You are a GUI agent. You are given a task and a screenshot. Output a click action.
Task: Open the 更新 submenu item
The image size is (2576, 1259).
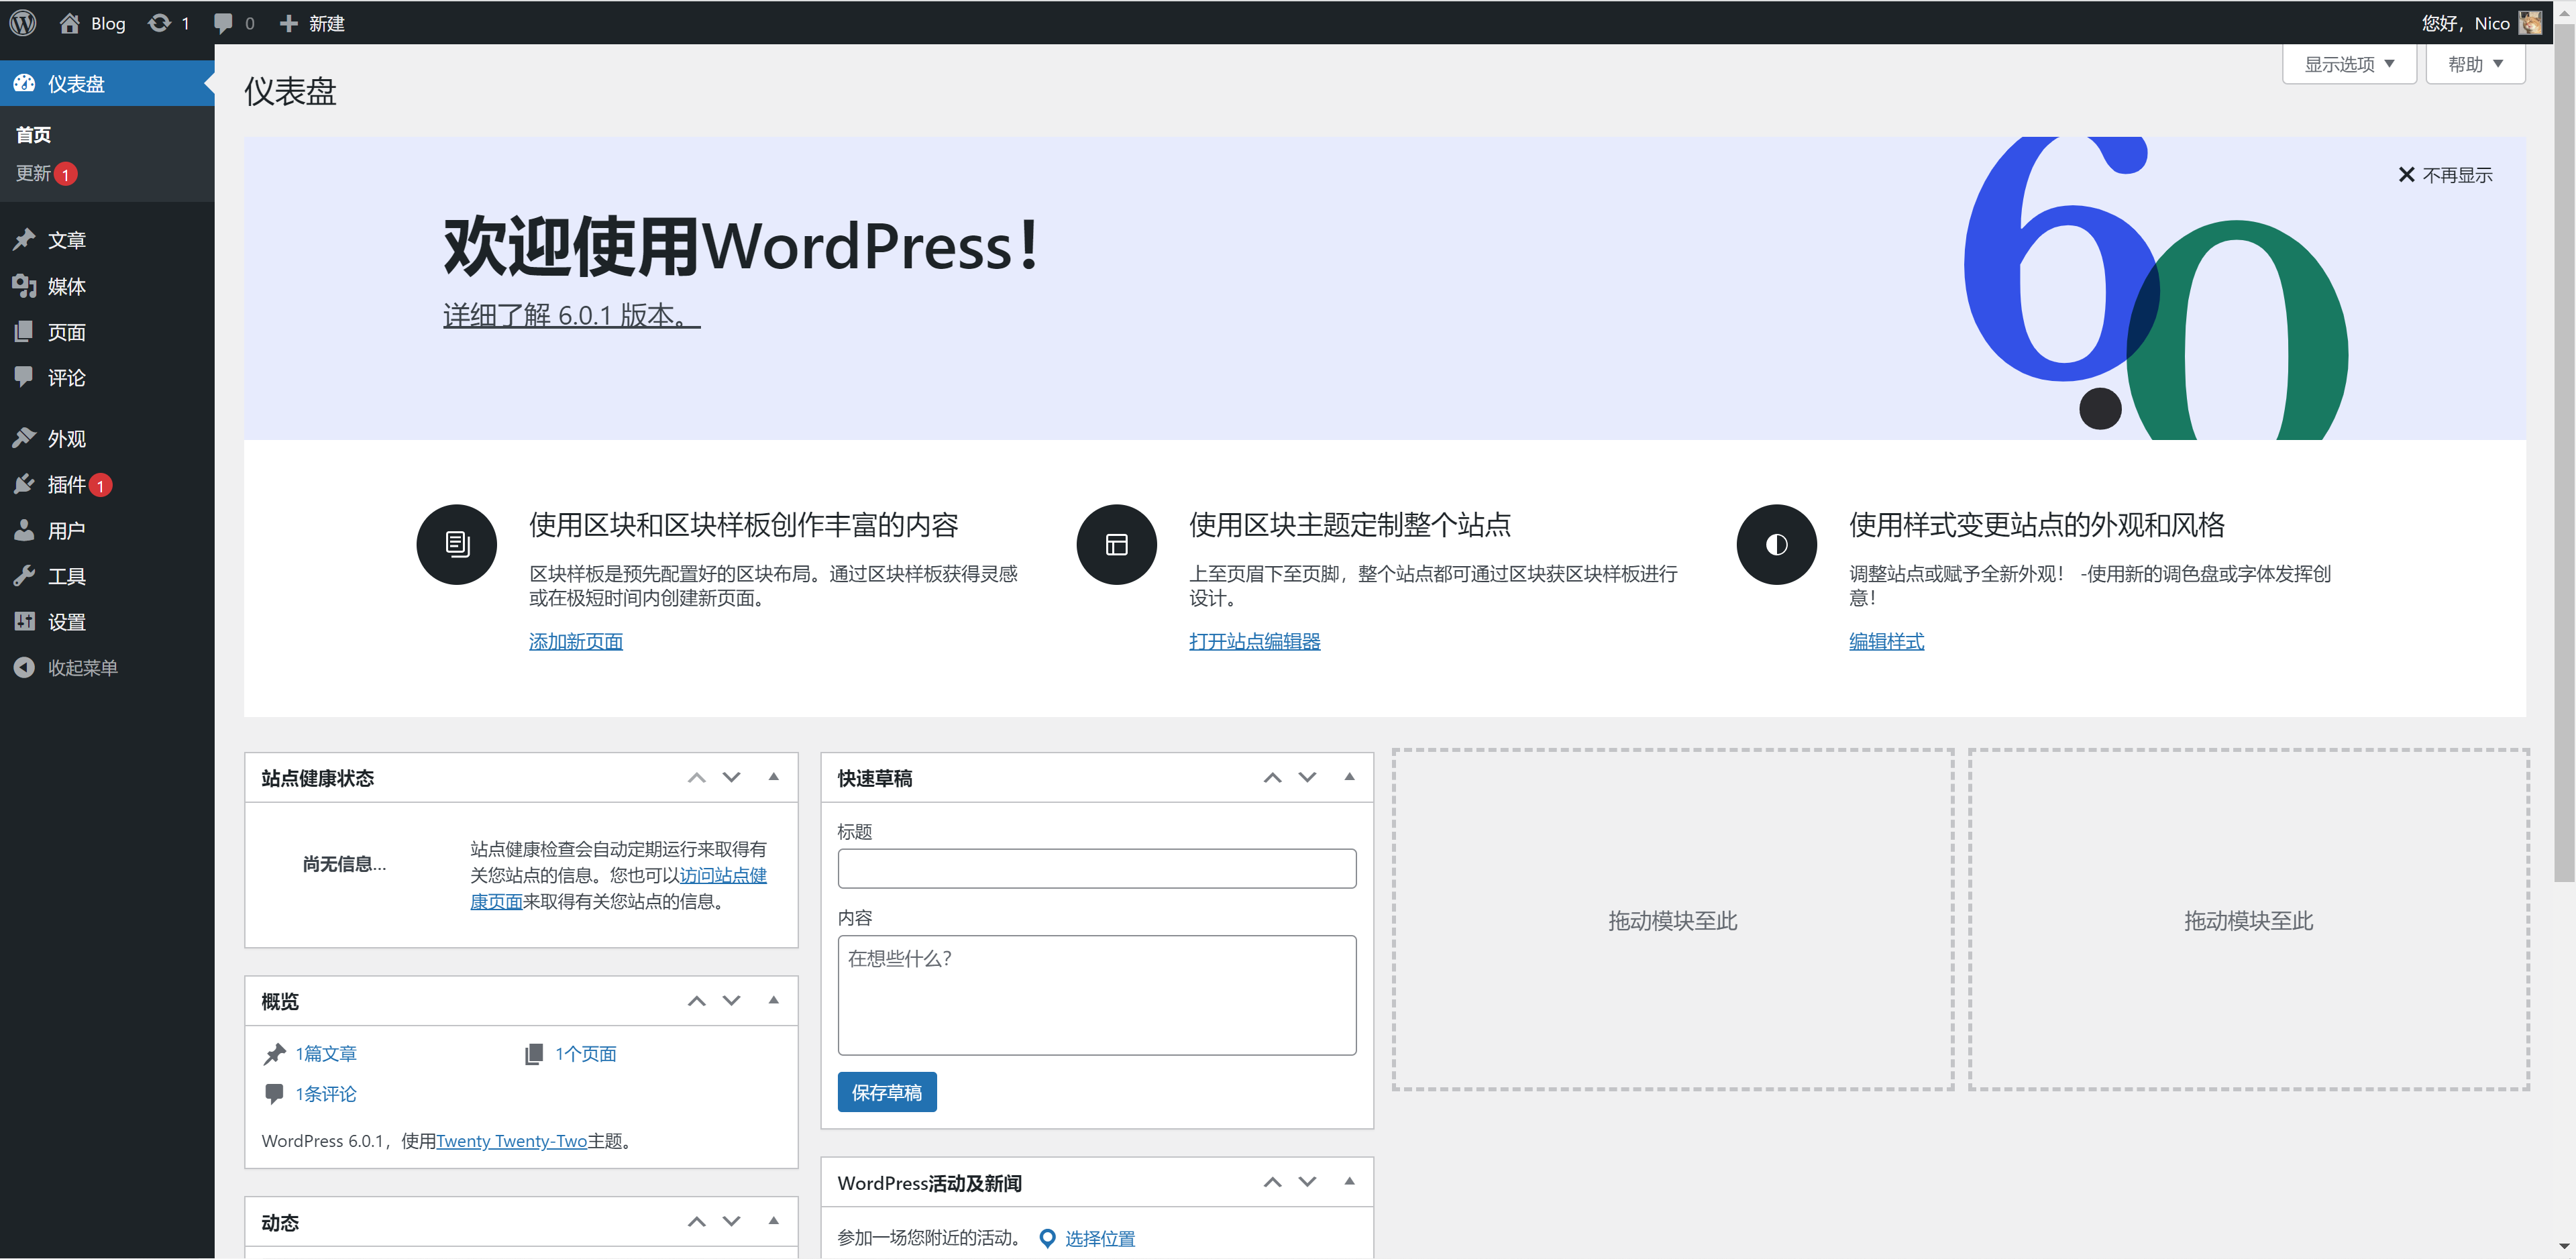pyautogui.click(x=34, y=174)
